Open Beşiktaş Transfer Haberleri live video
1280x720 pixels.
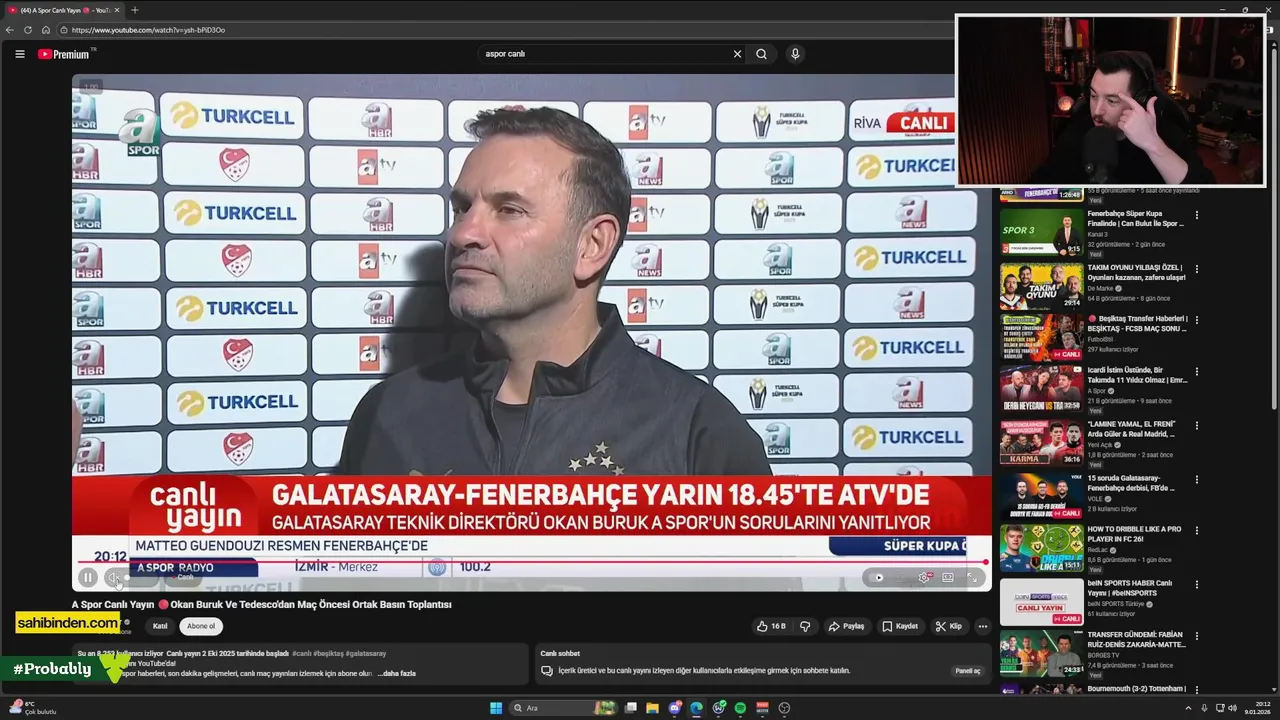(1137, 323)
